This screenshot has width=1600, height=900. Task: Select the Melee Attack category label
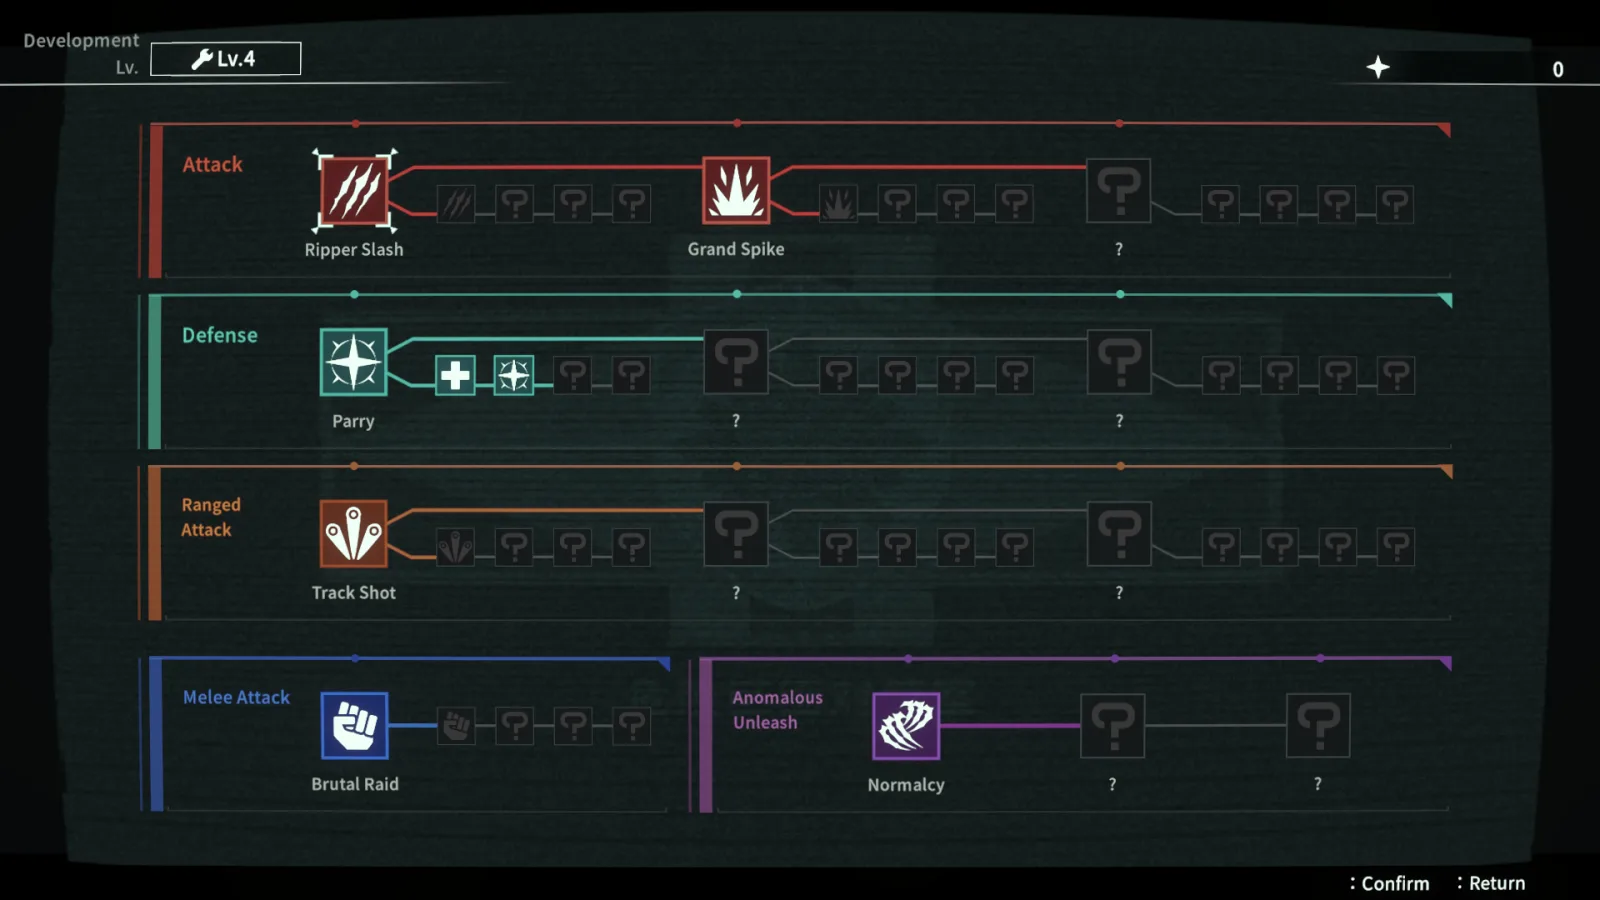tap(236, 697)
